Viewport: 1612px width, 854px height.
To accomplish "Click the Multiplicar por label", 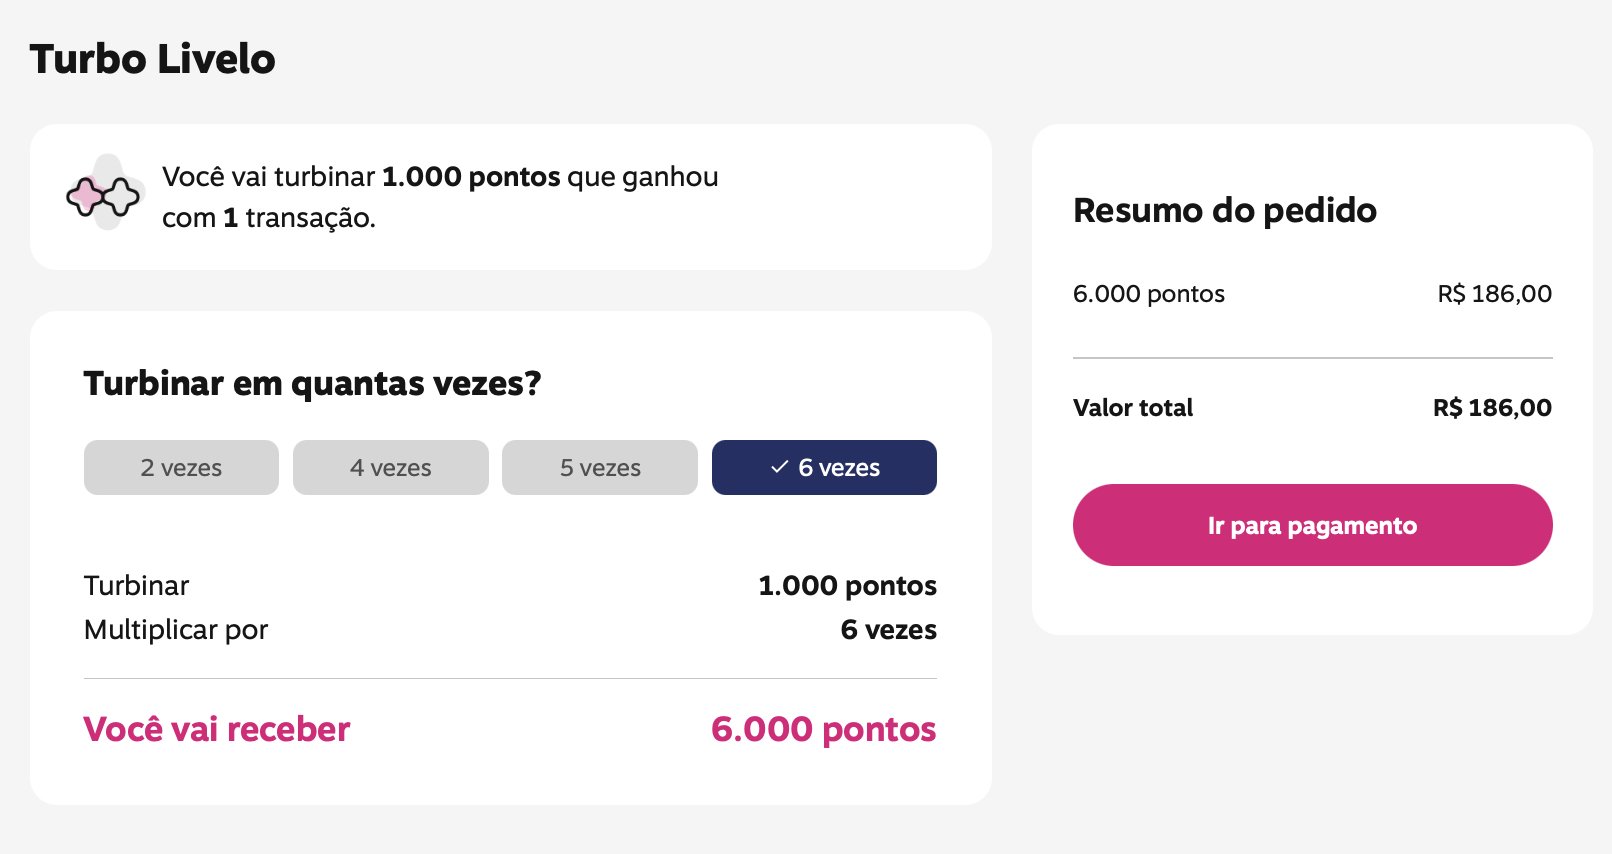I will [x=176, y=630].
